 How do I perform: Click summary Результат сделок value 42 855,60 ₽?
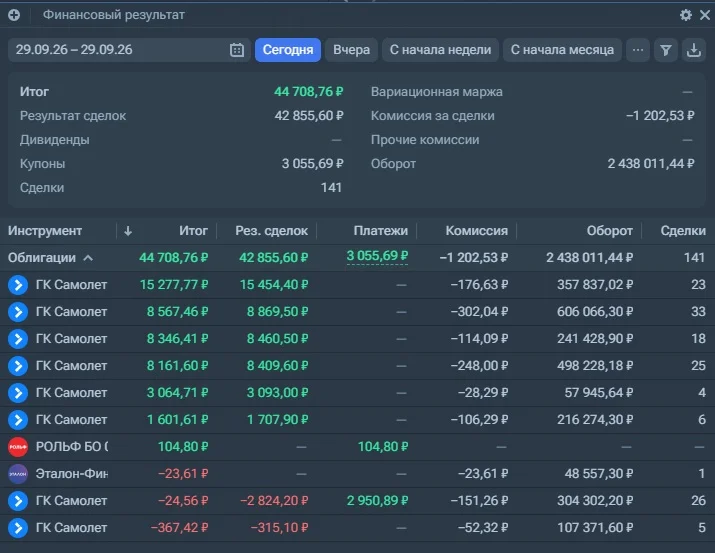(x=309, y=116)
